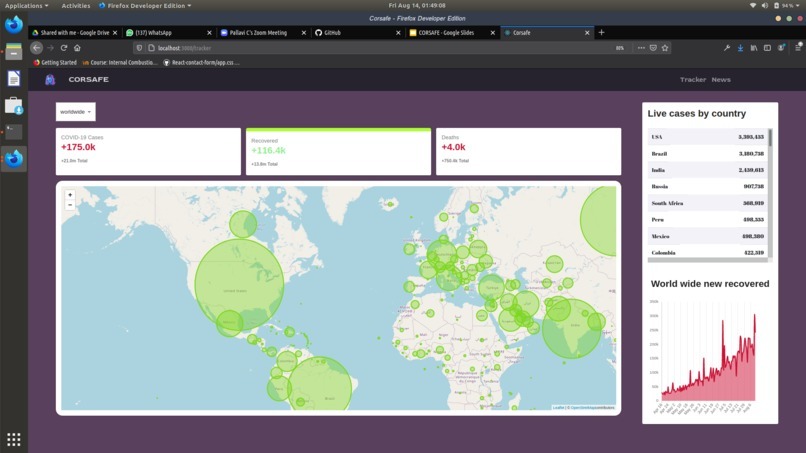Switch to Pallavi C's Zoom Meeting tab
The image size is (806, 453).
point(263,32)
